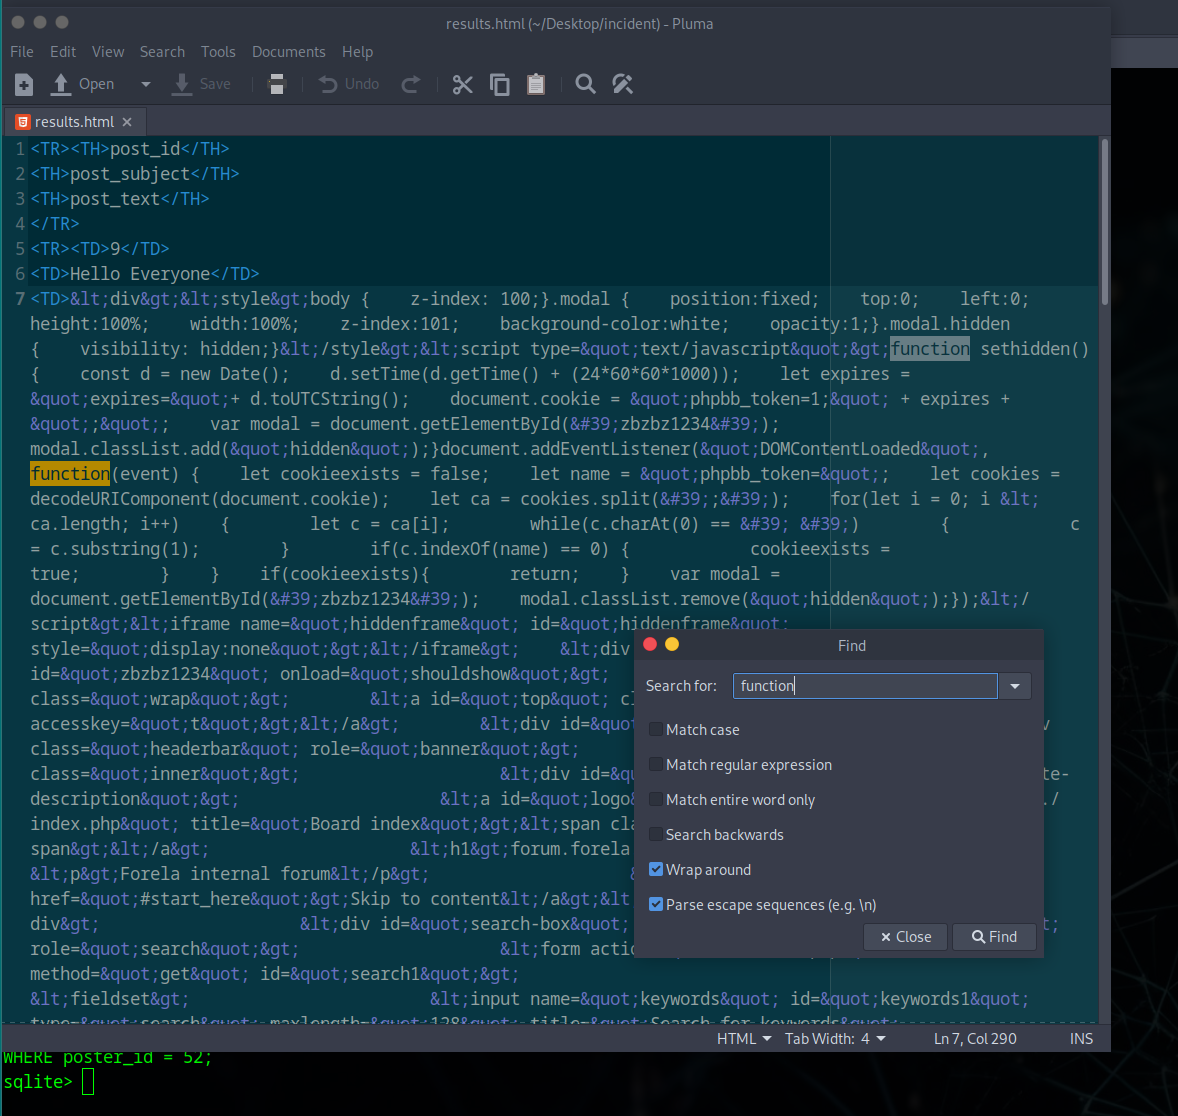Enable the Match case checkbox

pos(656,729)
